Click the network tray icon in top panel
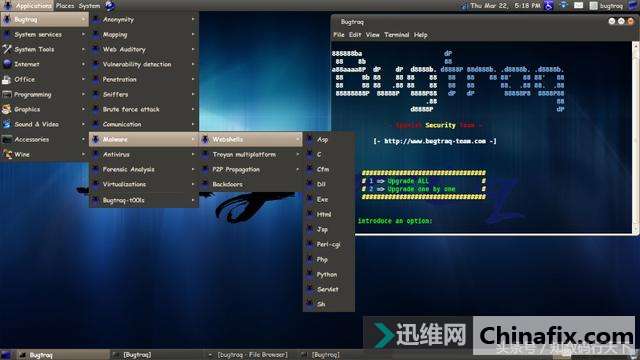The width and height of the screenshot is (640, 360). click(x=564, y=6)
